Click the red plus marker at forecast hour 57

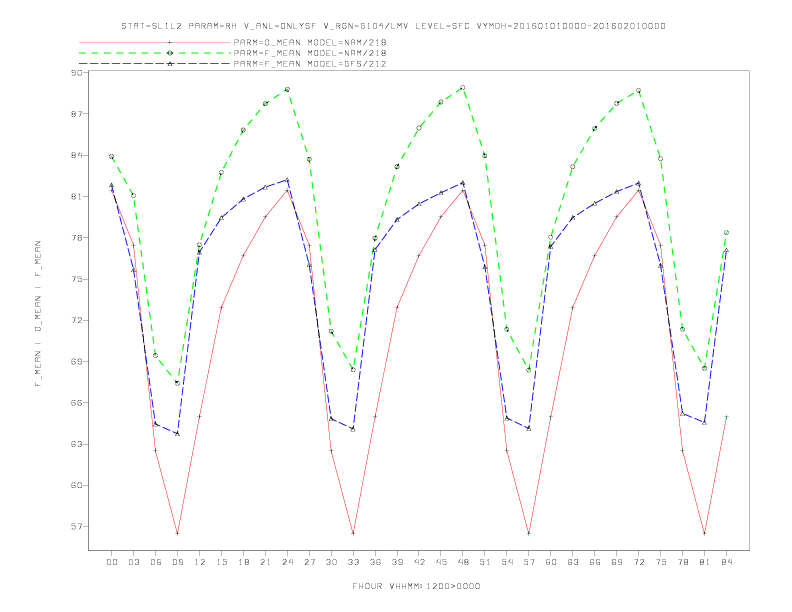click(529, 533)
